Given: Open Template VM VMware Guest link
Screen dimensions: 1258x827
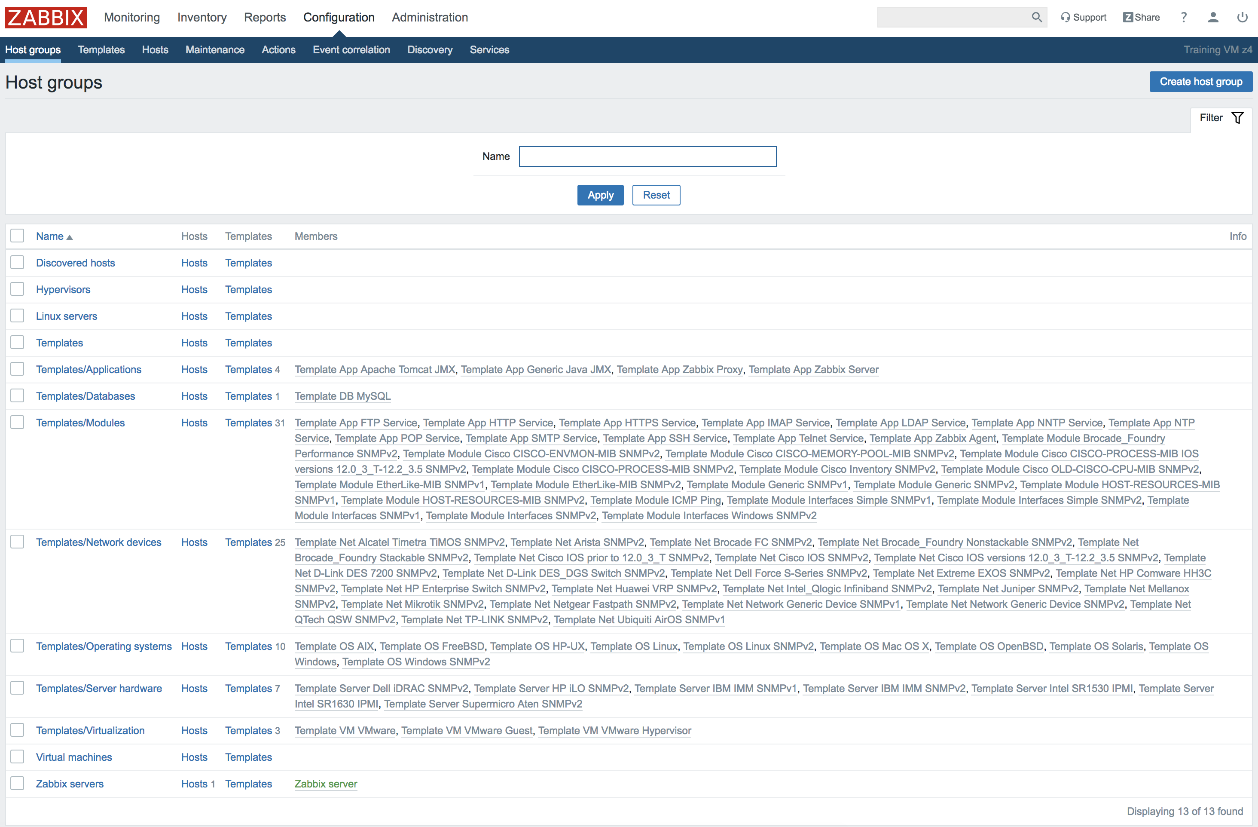Looking at the screenshot, I should pos(467,731).
